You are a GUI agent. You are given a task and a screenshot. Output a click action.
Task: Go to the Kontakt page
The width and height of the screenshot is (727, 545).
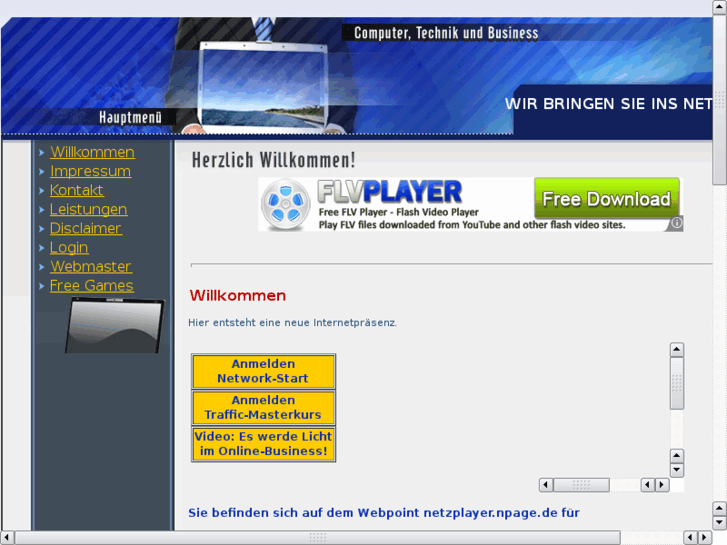(x=77, y=190)
